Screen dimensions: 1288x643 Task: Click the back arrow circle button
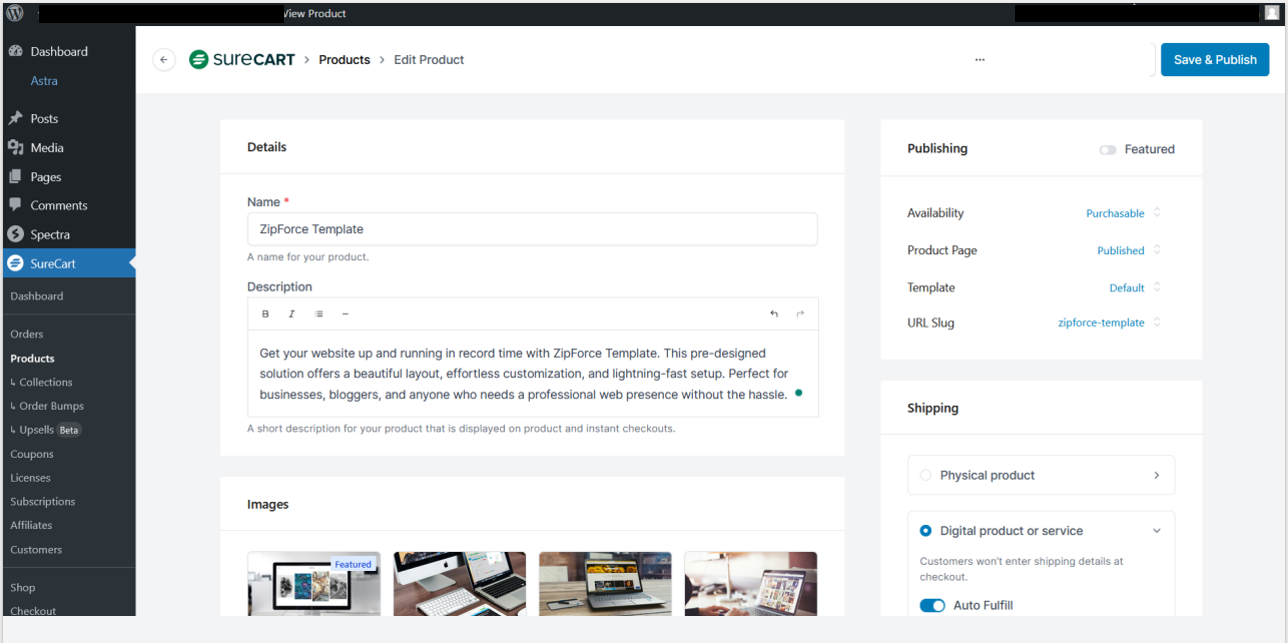click(x=164, y=60)
